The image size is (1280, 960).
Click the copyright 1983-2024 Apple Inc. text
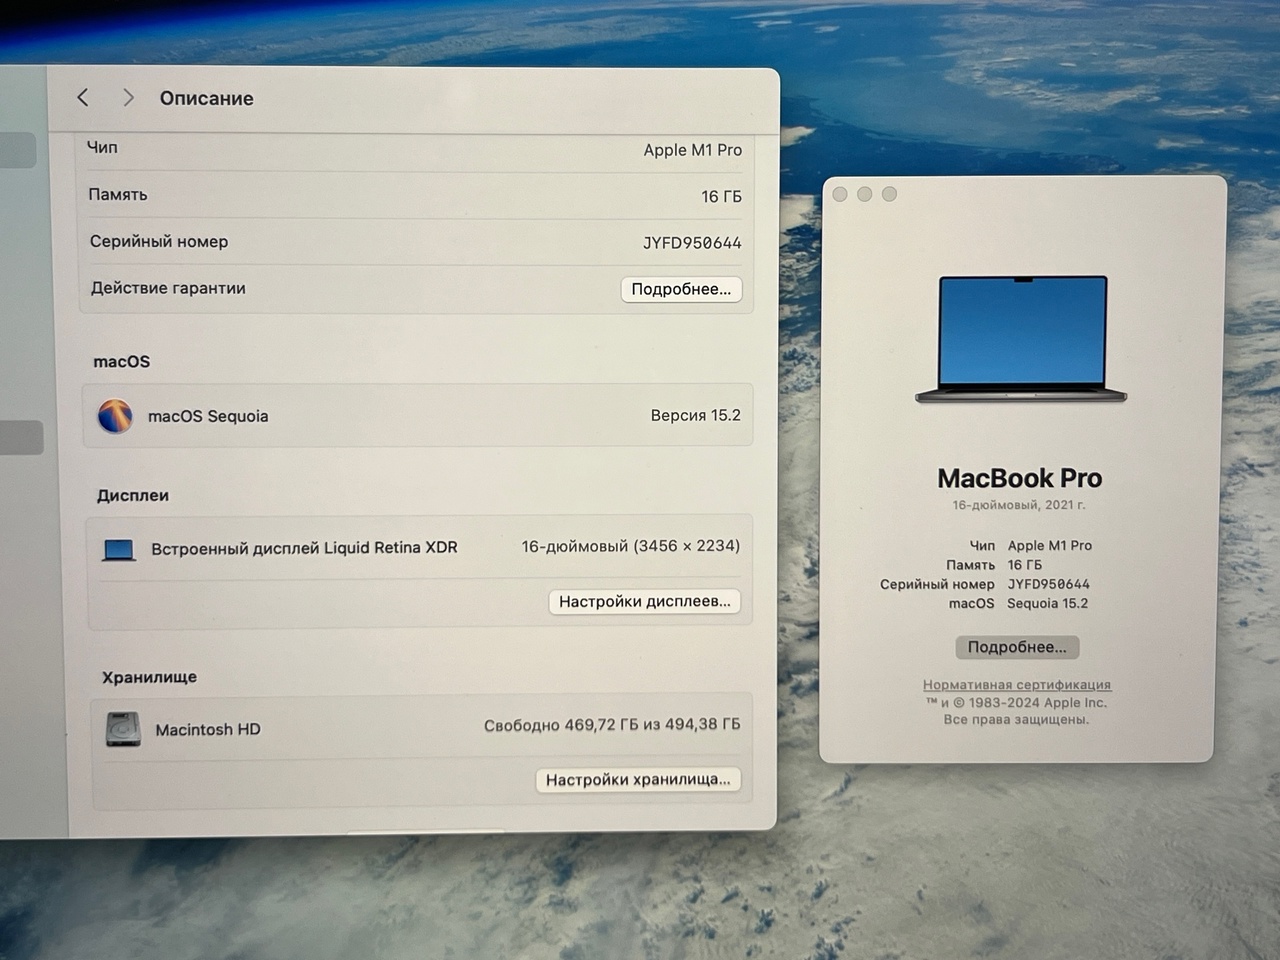(1017, 702)
